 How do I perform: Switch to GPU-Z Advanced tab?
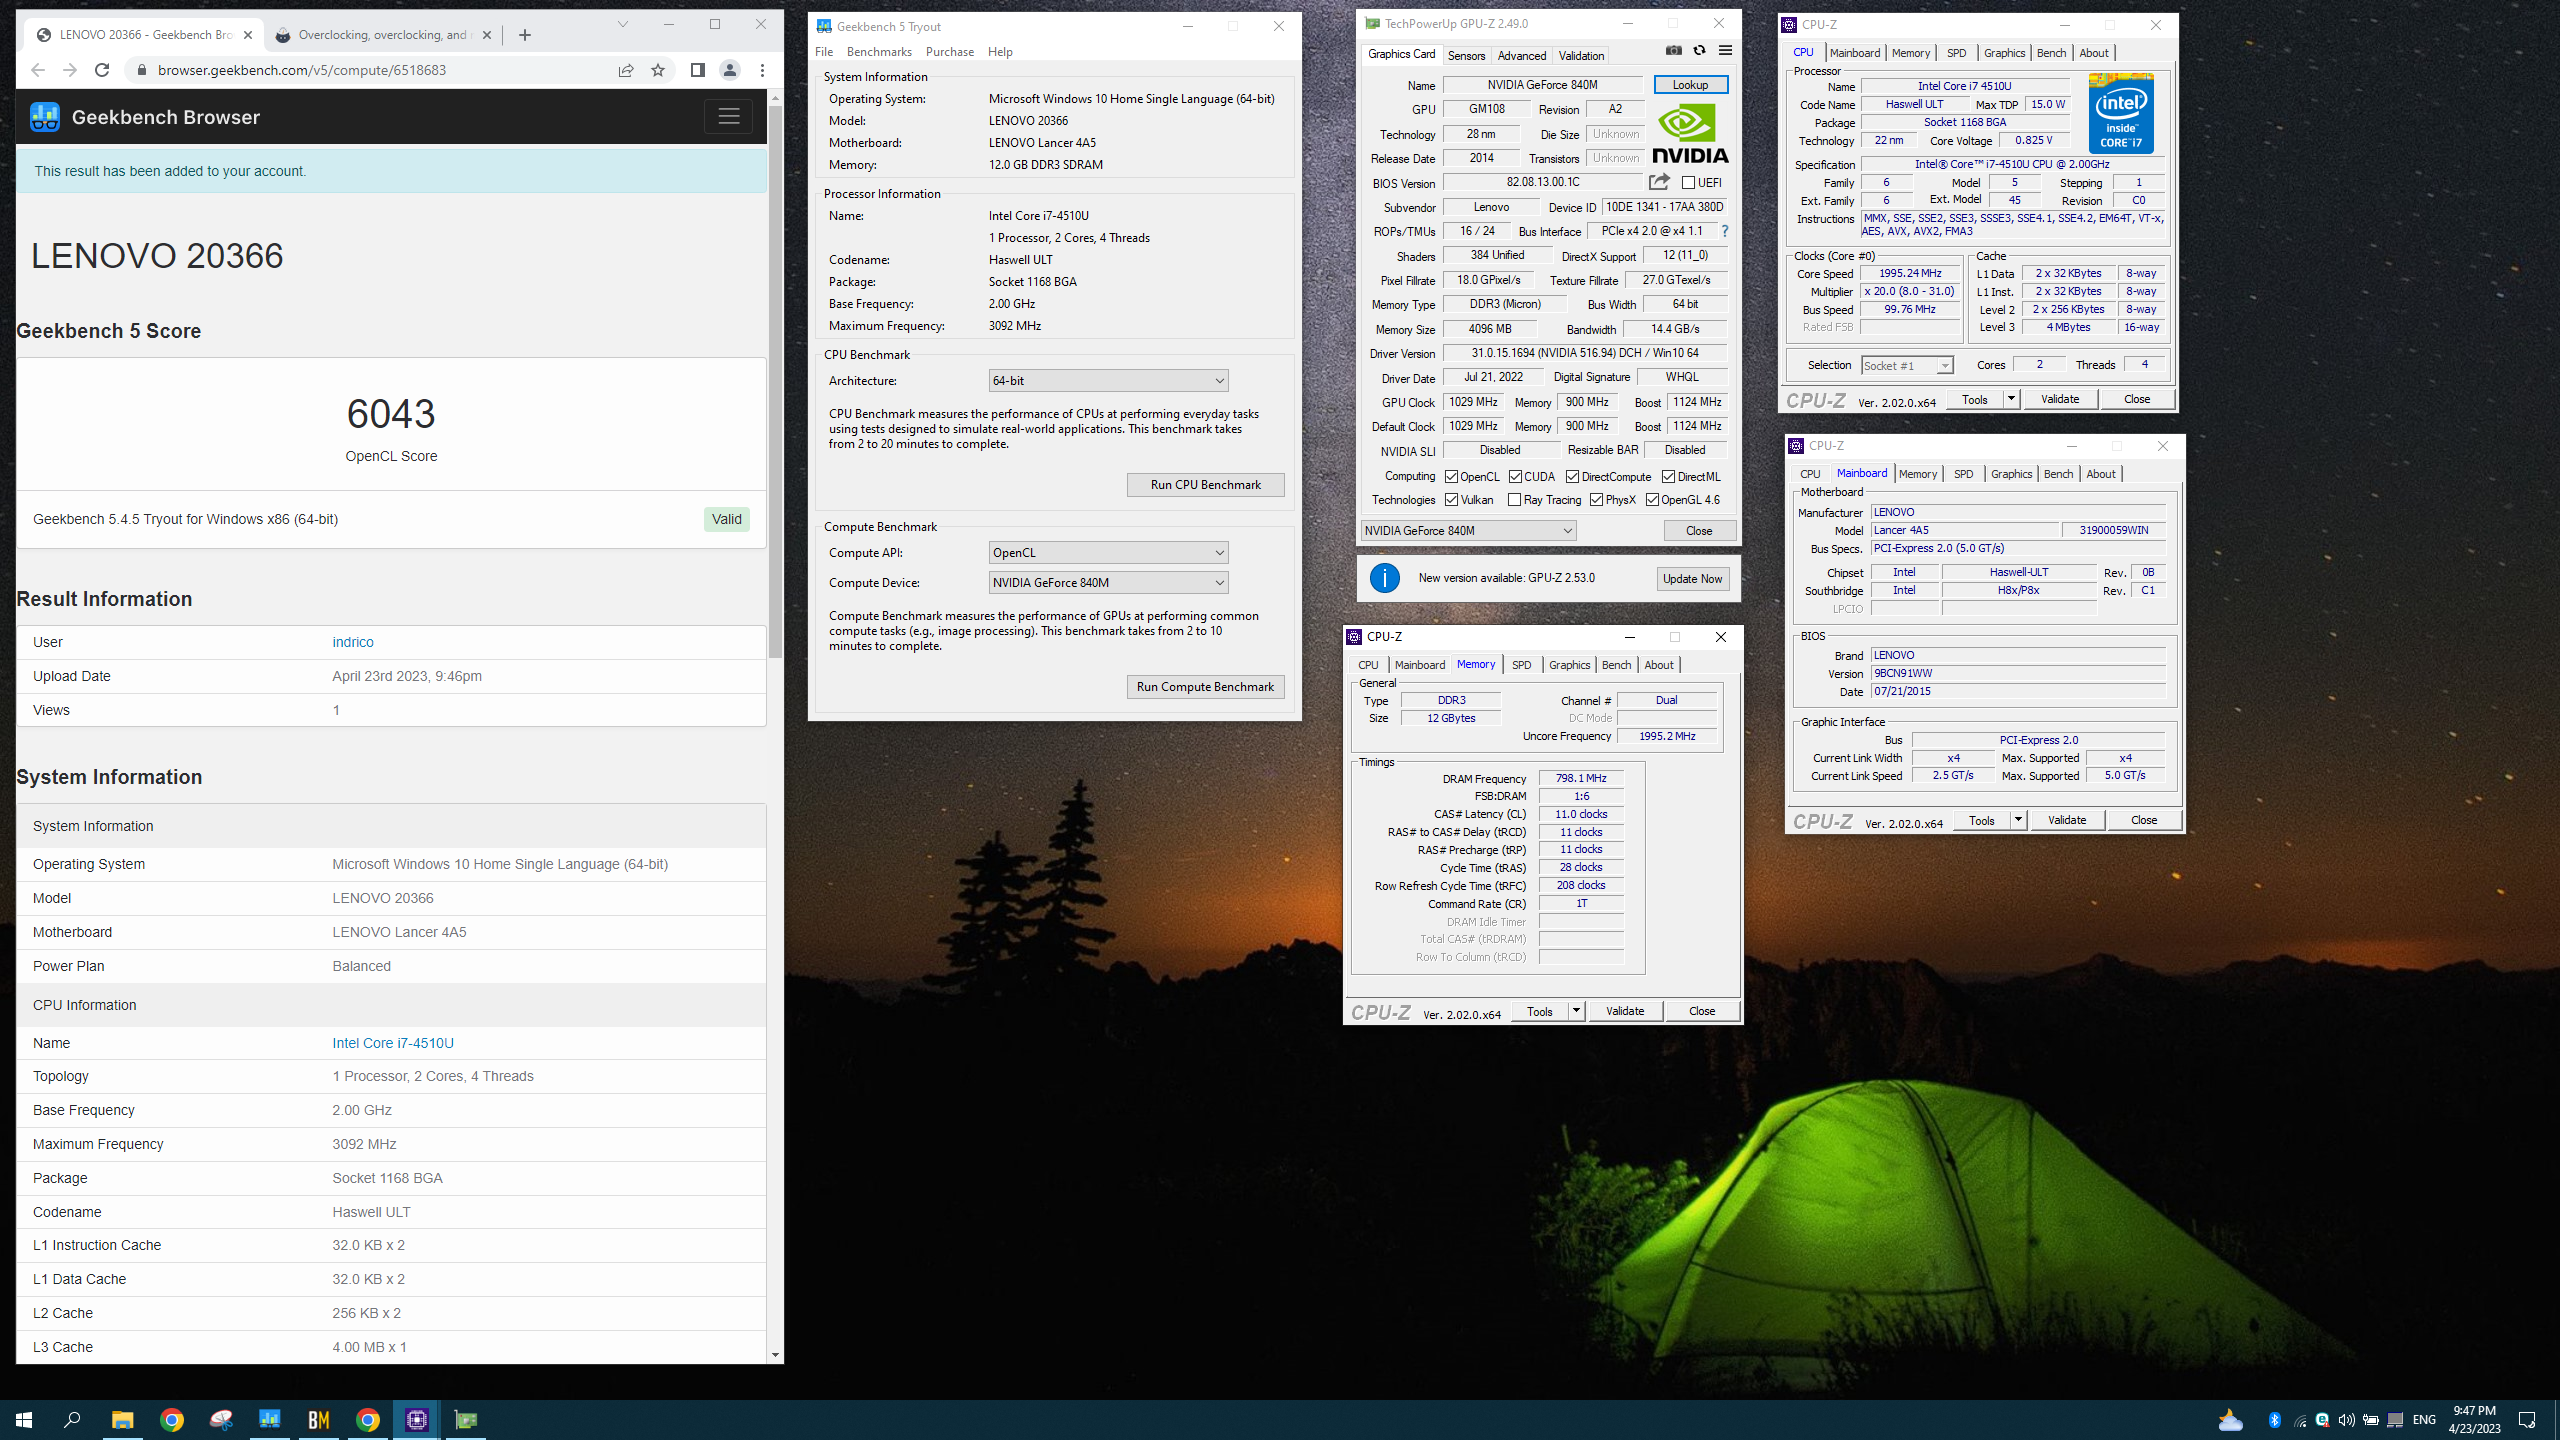pos(1521,56)
